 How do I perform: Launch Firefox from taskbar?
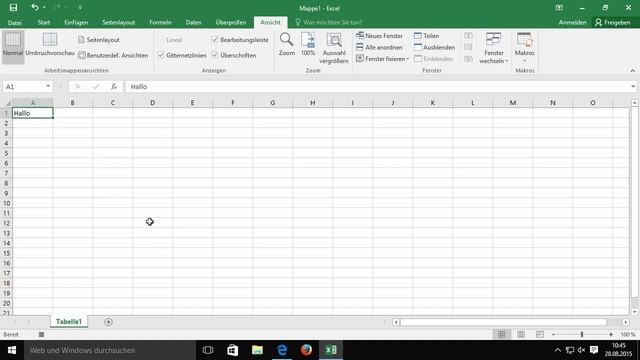tap(306, 350)
